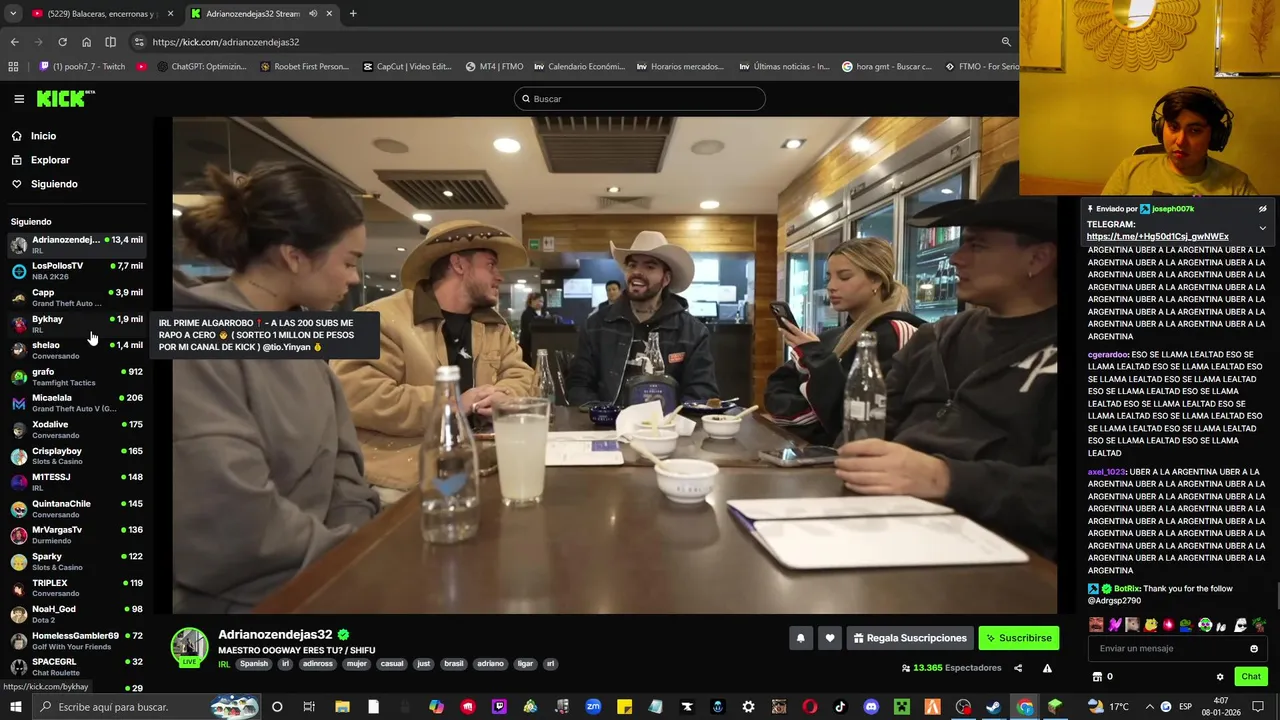Viewport: 1280px width, 720px height.
Task: Go back using the browser back arrow
Action: tap(14, 42)
